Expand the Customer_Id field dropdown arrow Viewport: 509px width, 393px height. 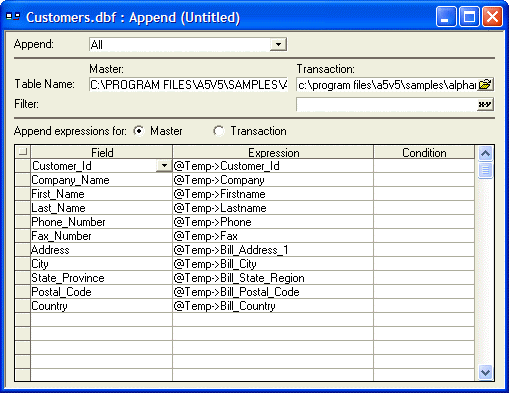[164, 166]
